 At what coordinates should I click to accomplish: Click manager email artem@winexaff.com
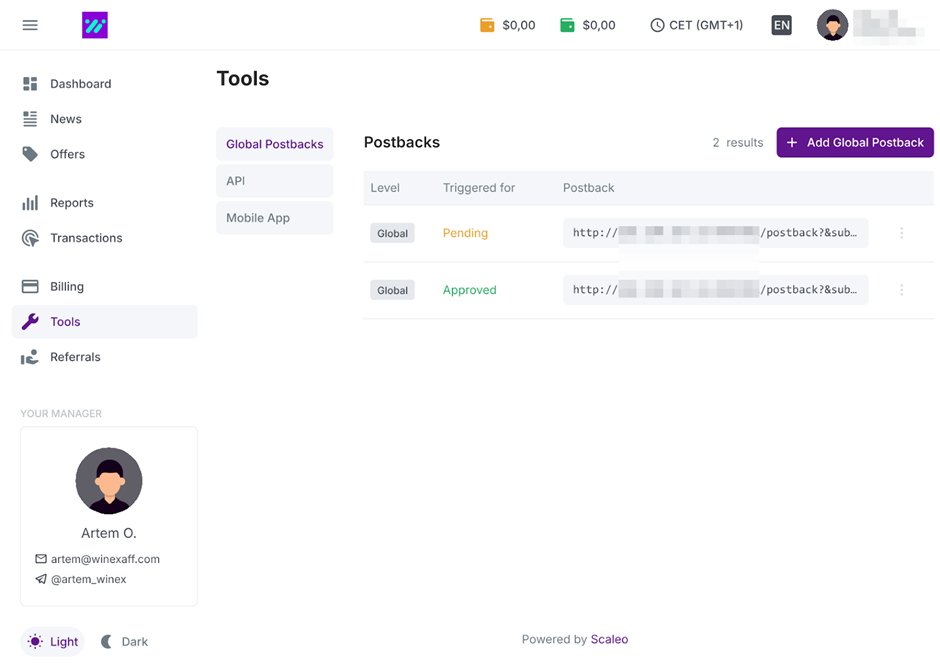(x=105, y=559)
